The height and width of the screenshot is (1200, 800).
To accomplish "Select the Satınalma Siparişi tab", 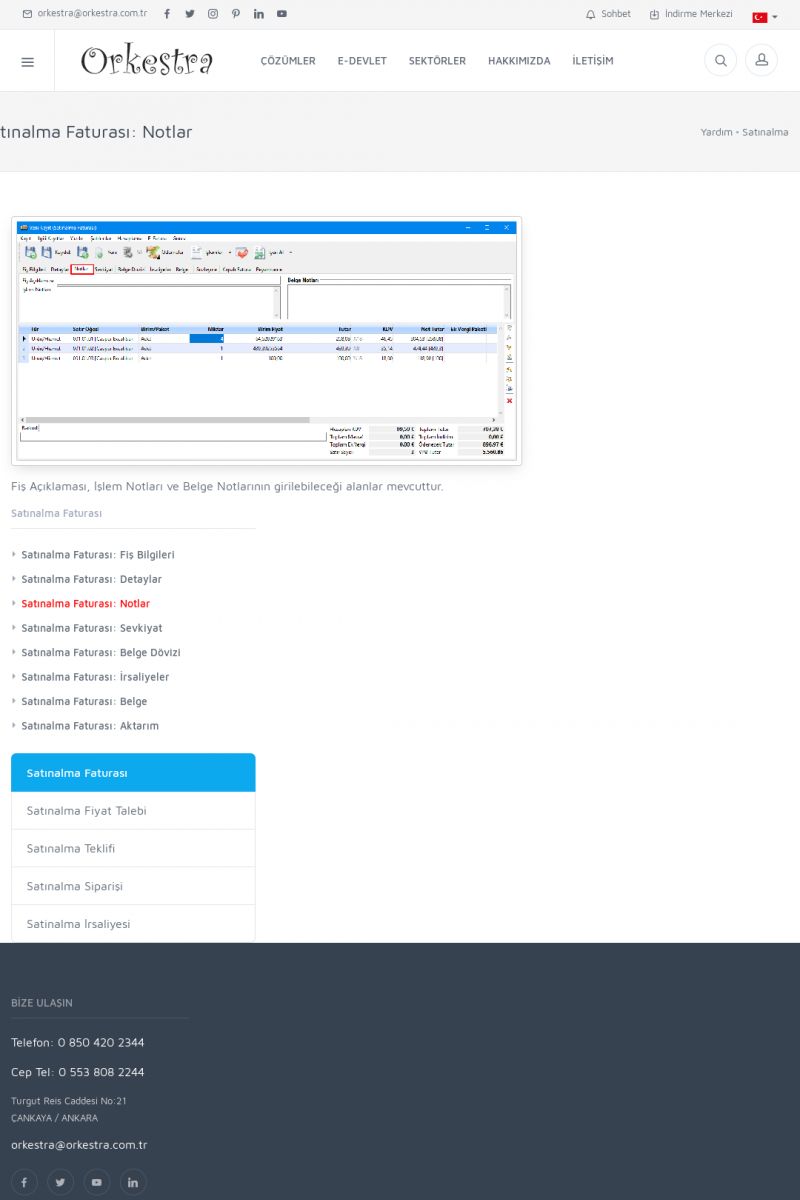I will click(x=75, y=886).
